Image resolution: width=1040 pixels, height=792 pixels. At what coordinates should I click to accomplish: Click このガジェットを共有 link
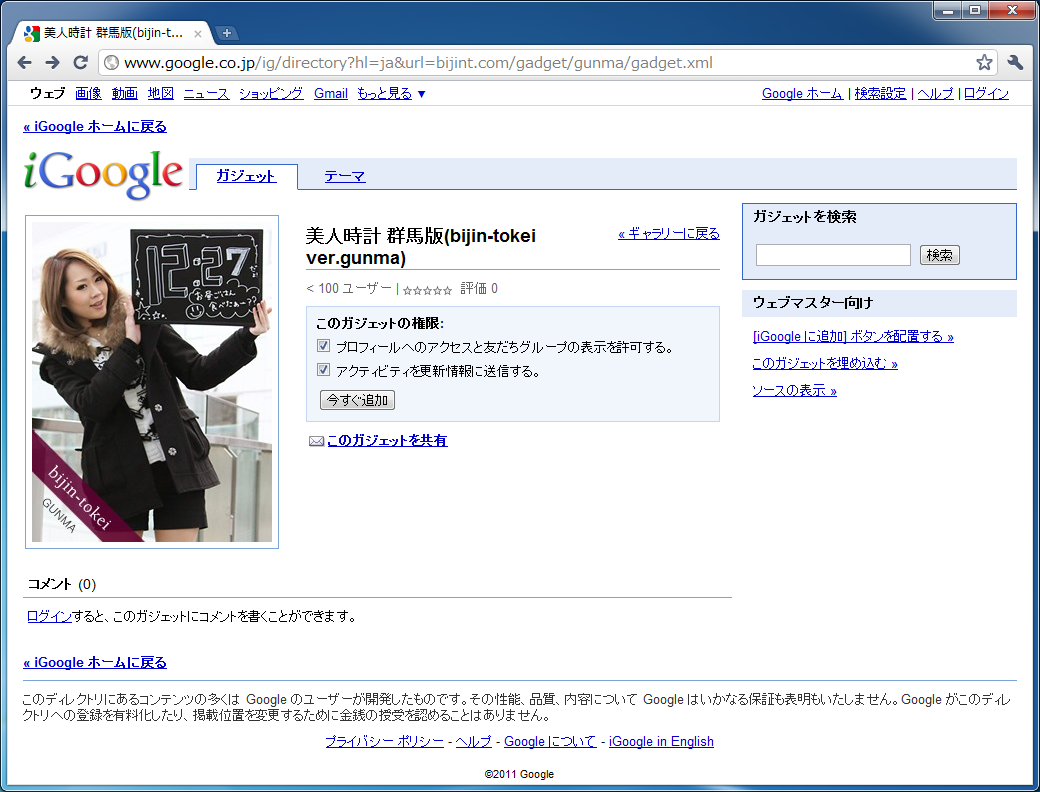(x=387, y=440)
